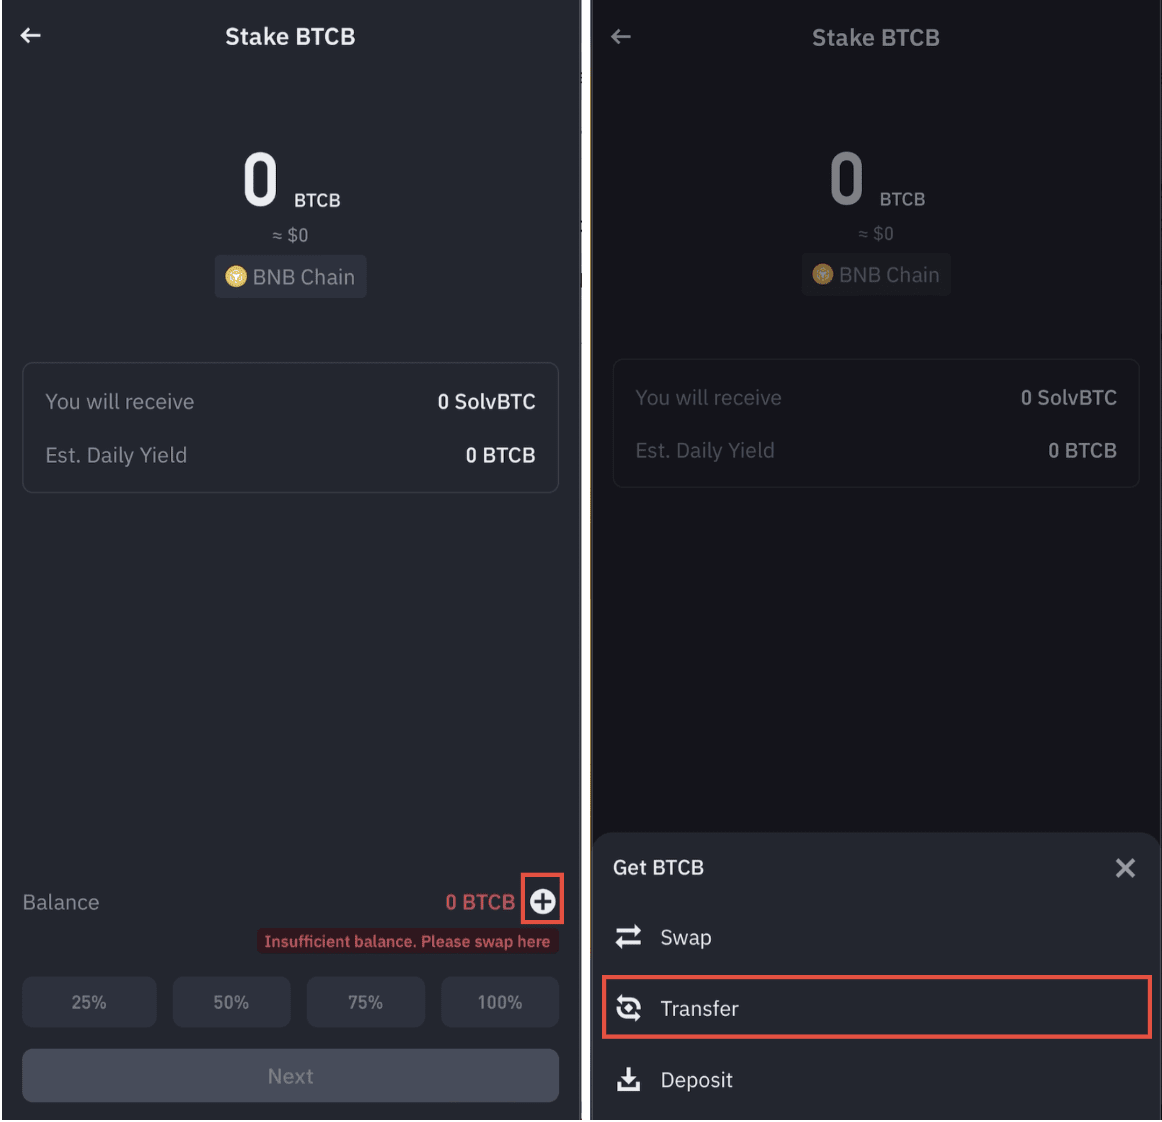Click the Transfer circular arrows icon
This screenshot has height=1122, width=1162.
tap(628, 1007)
